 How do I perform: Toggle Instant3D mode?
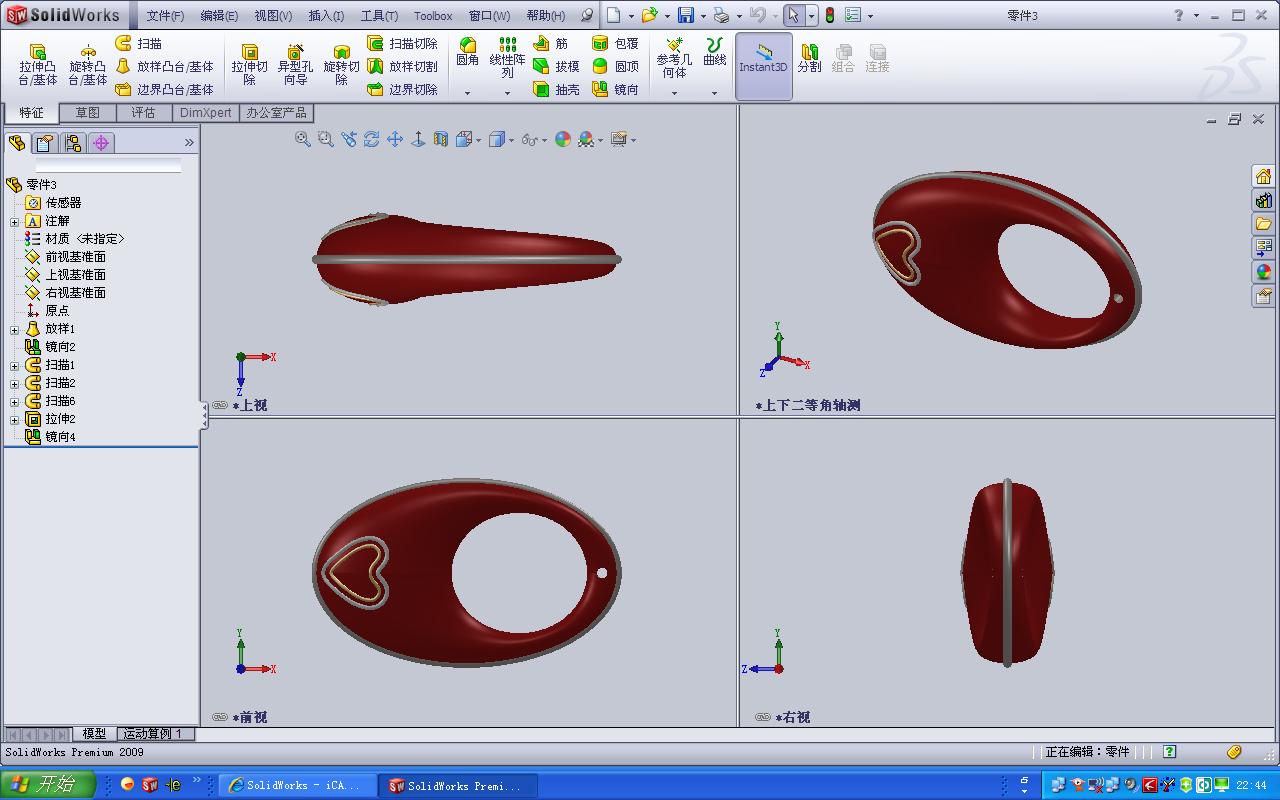[764, 66]
